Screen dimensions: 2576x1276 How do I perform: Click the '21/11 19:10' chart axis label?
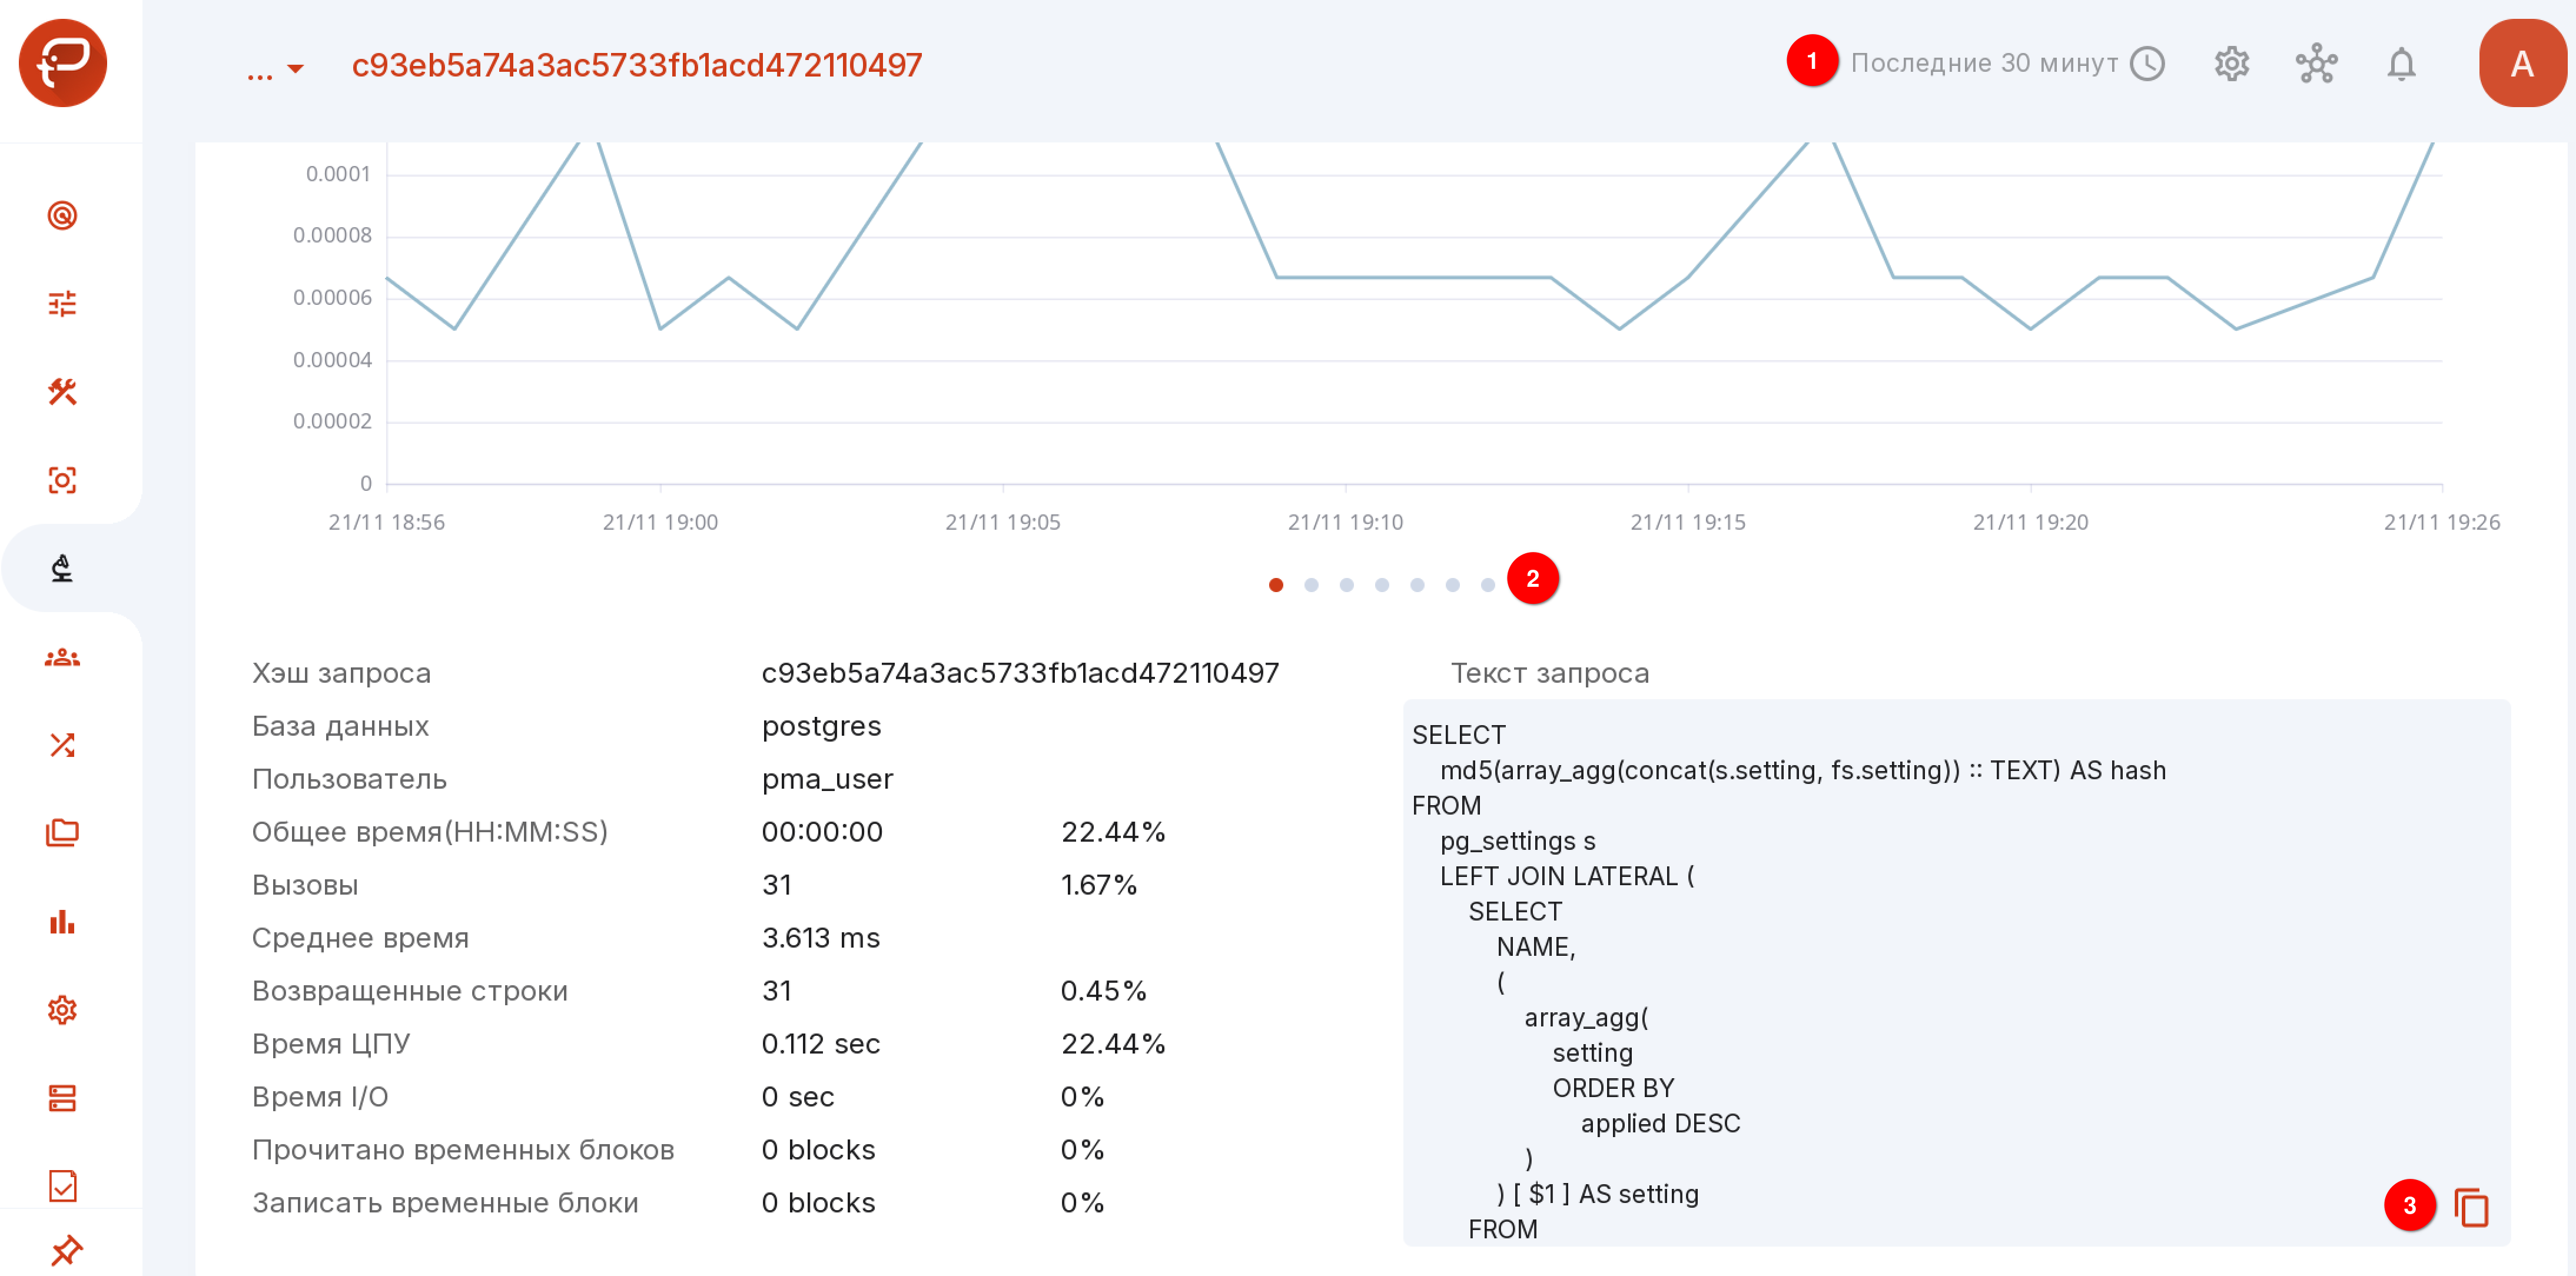pos(1345,522)
